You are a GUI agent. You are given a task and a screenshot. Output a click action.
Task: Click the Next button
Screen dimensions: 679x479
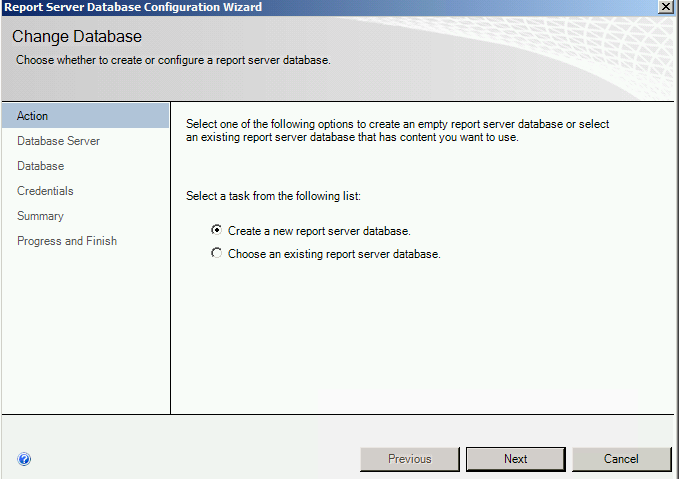(515, 459)
